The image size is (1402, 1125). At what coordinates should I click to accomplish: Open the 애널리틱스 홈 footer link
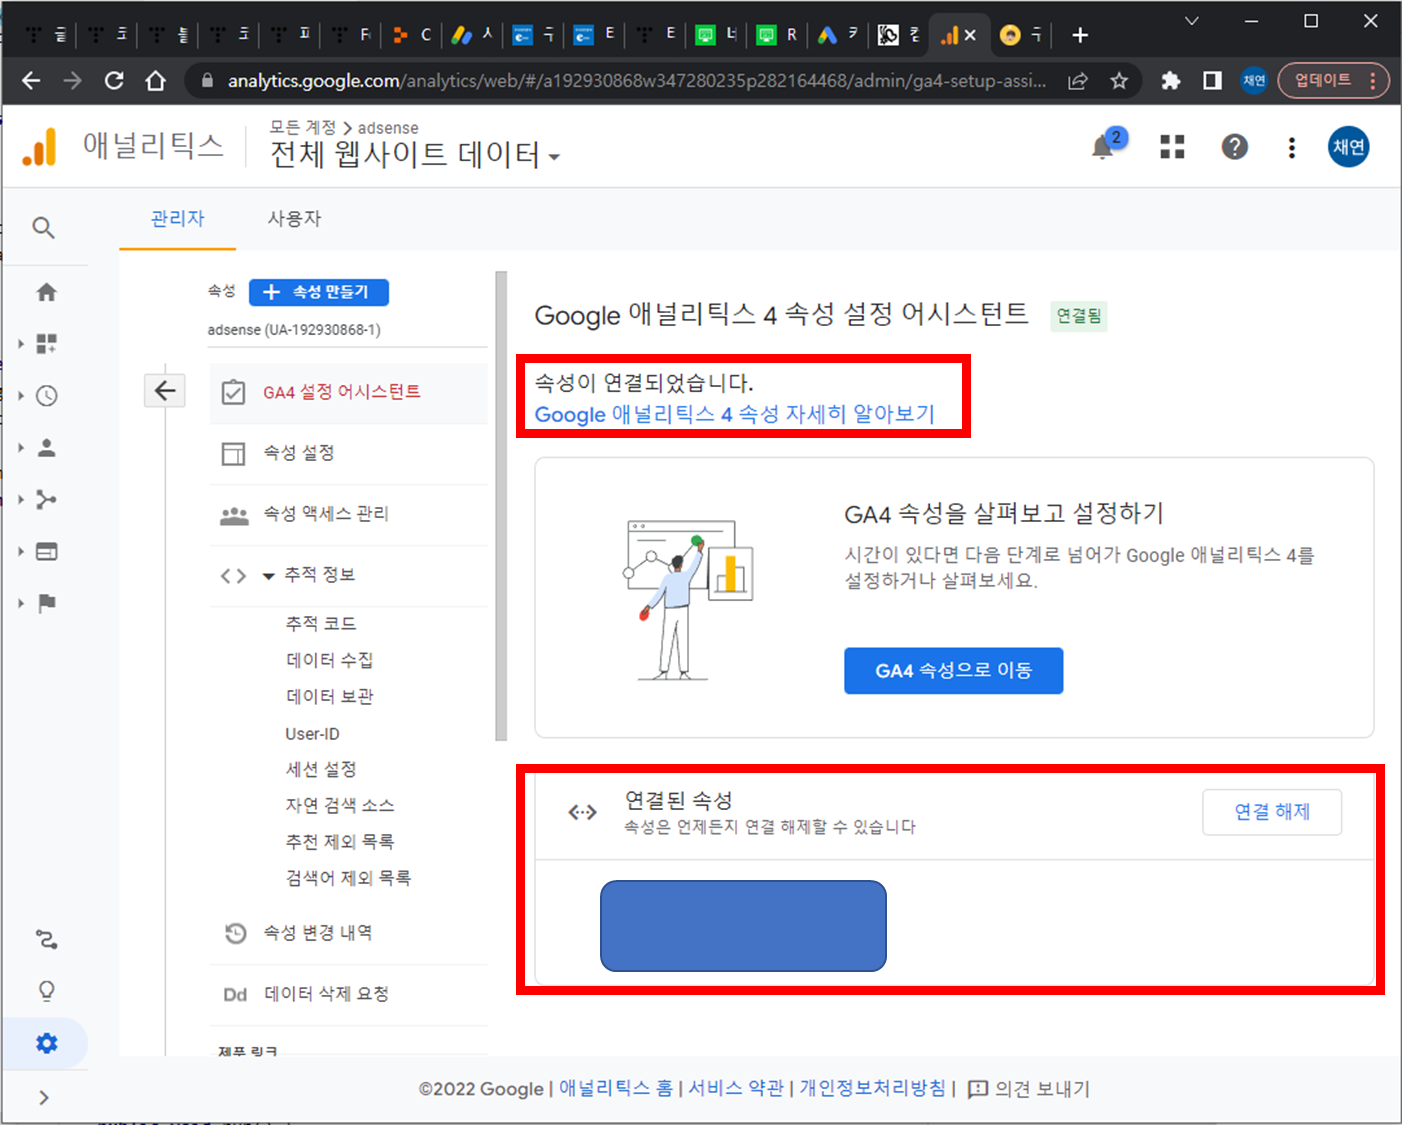pyautogui.click(x=616, y=1088)
